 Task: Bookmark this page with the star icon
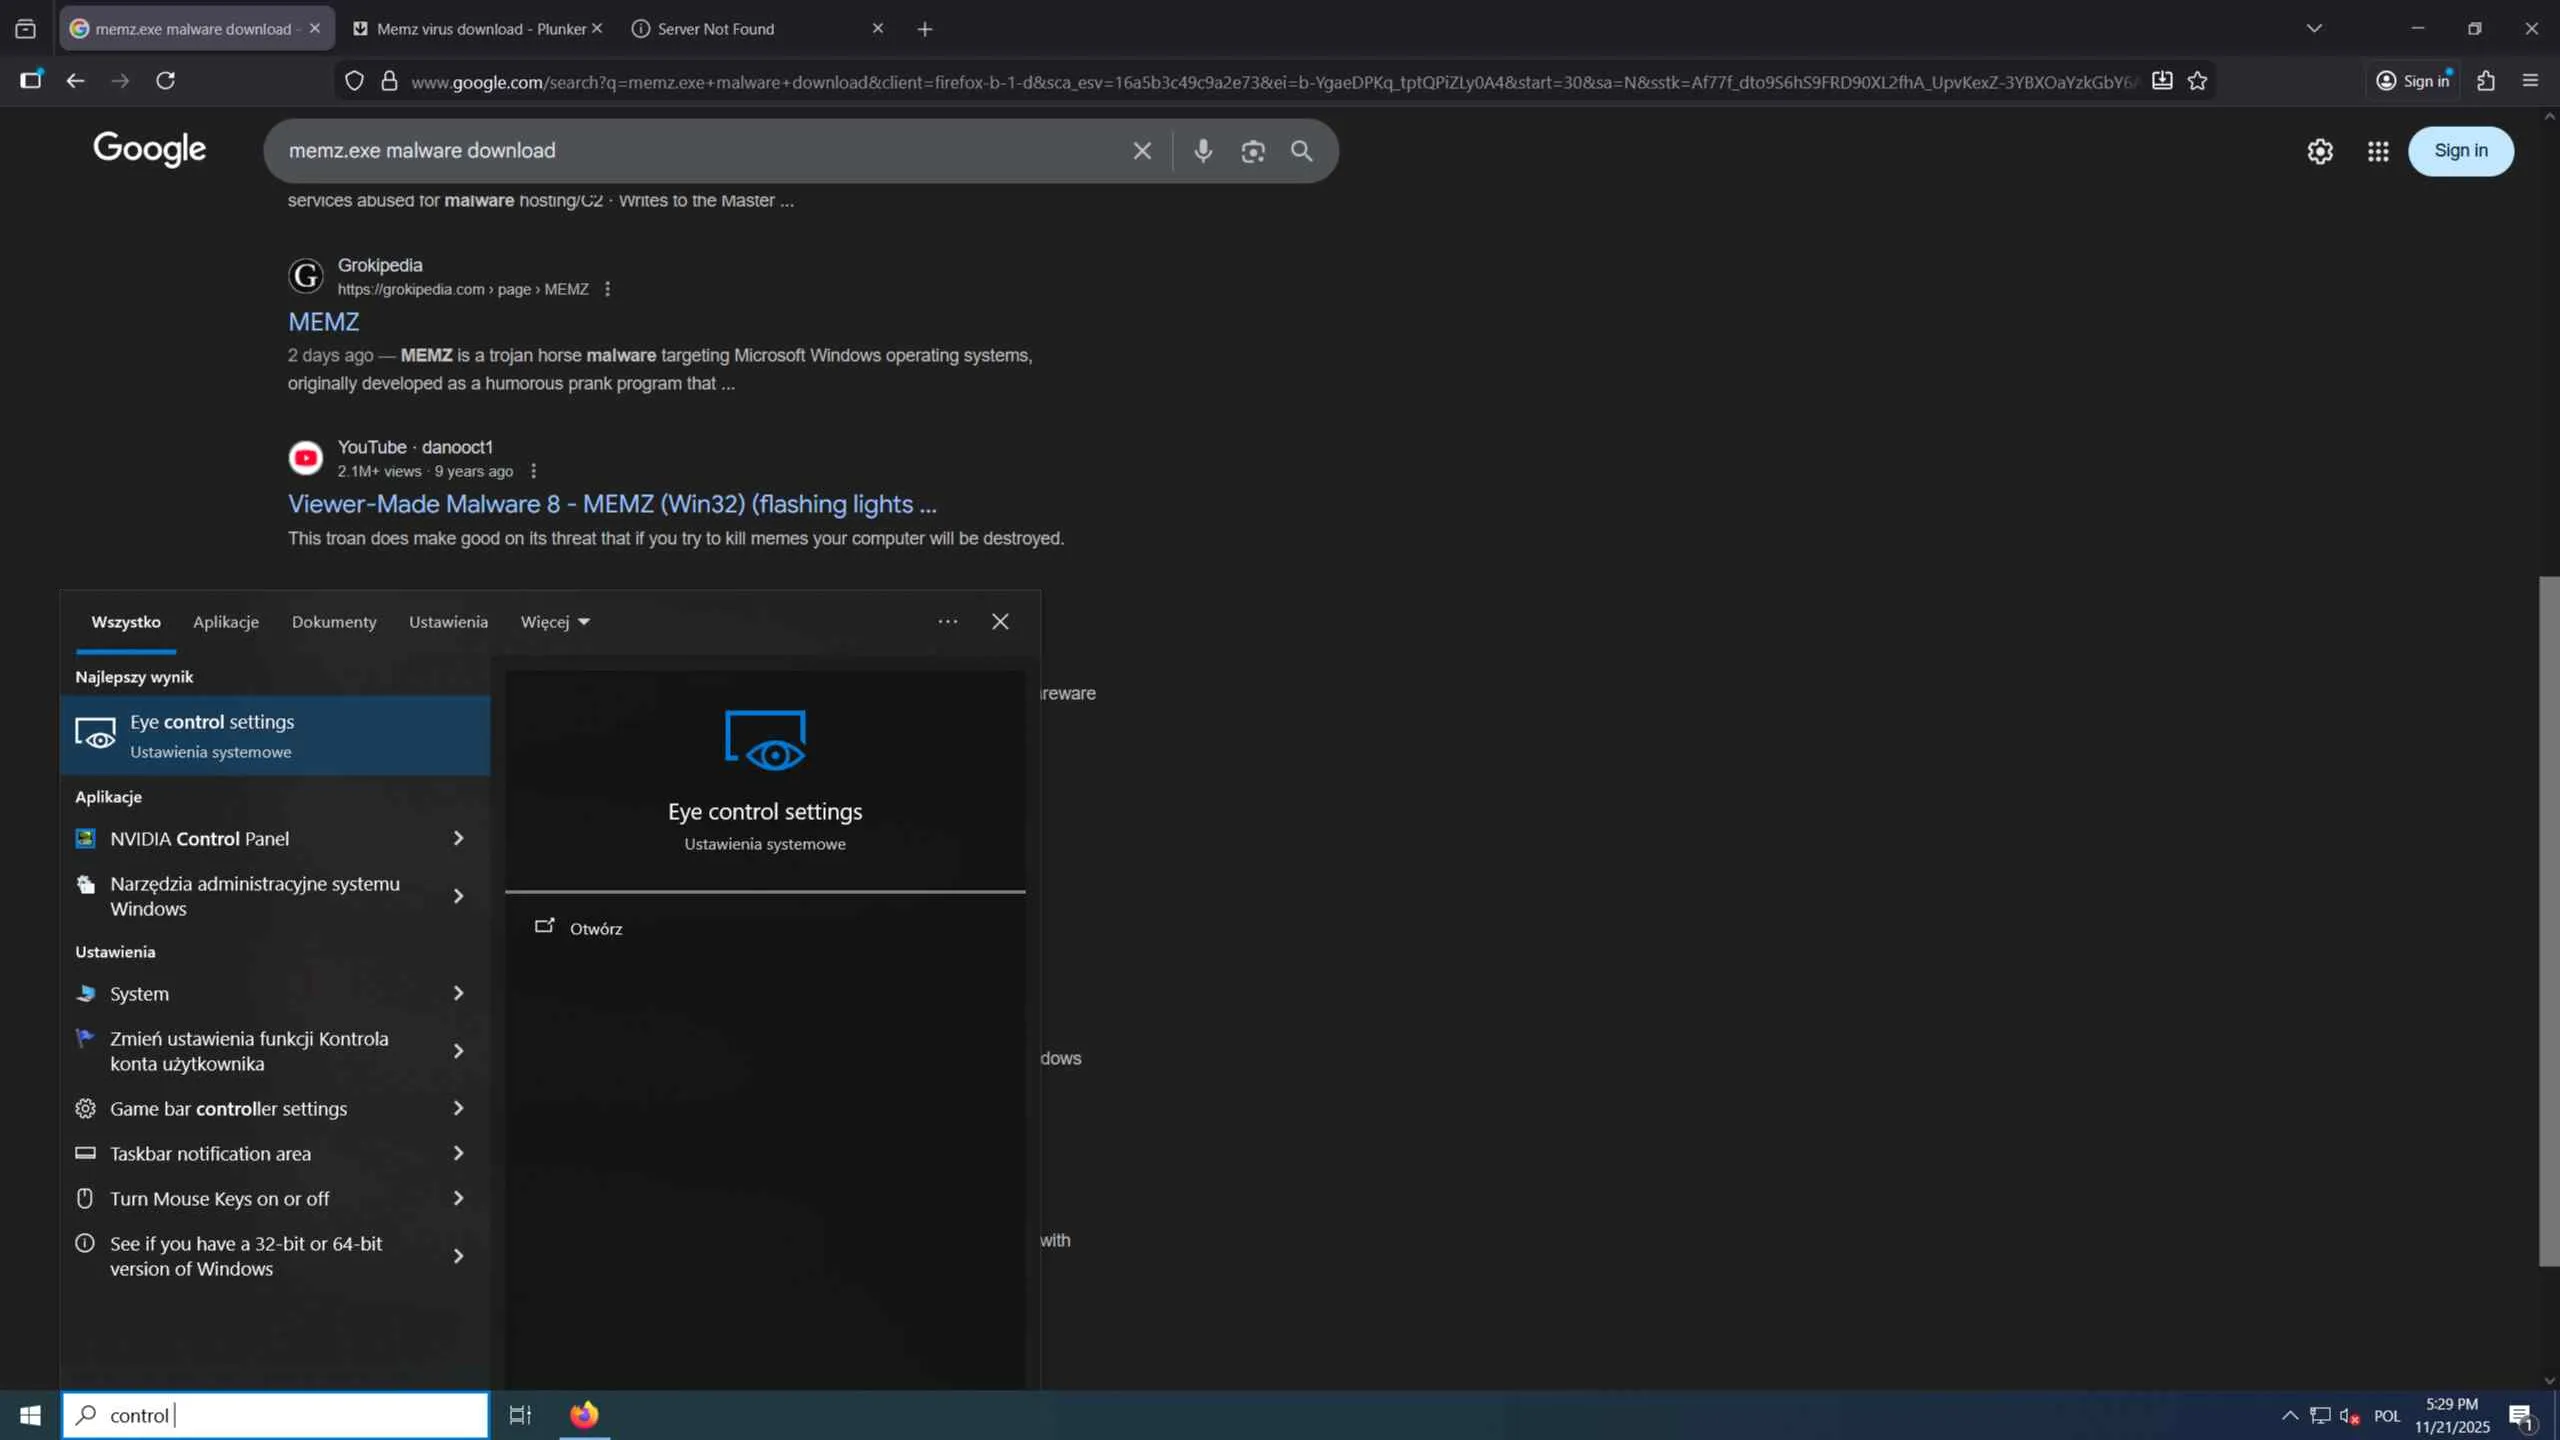click(2197, 81)
